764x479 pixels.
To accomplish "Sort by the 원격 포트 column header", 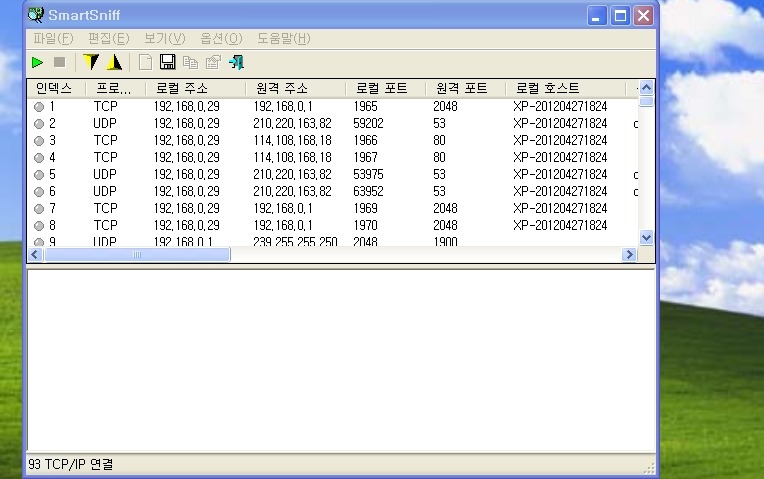I will point(464,88).
